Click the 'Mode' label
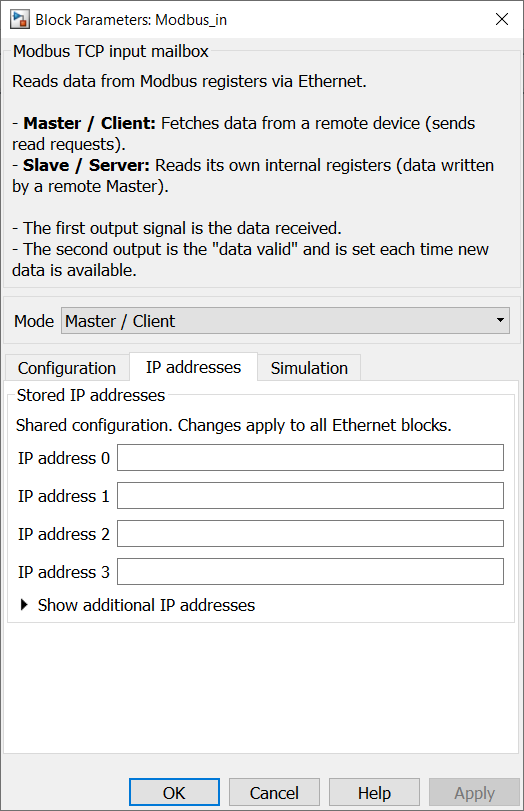Viewport: 524px width, 811px height. 34,321
